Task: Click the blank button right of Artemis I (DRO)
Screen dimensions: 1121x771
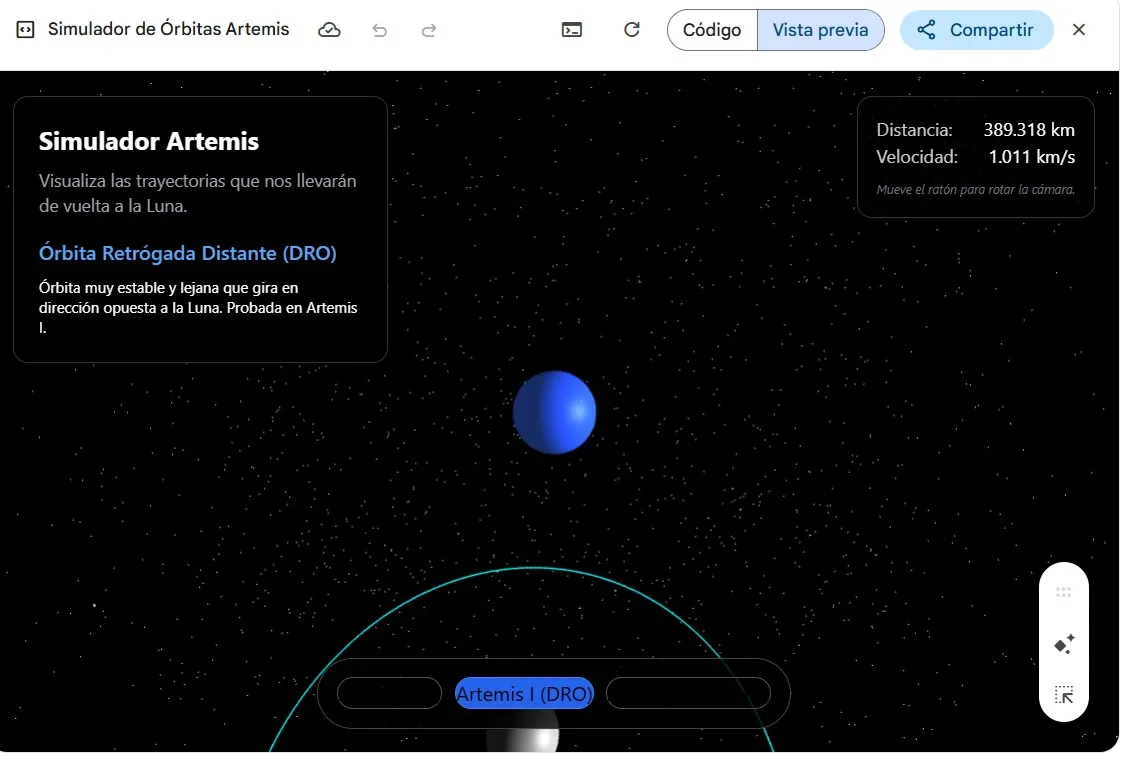Action: (688, 693)
